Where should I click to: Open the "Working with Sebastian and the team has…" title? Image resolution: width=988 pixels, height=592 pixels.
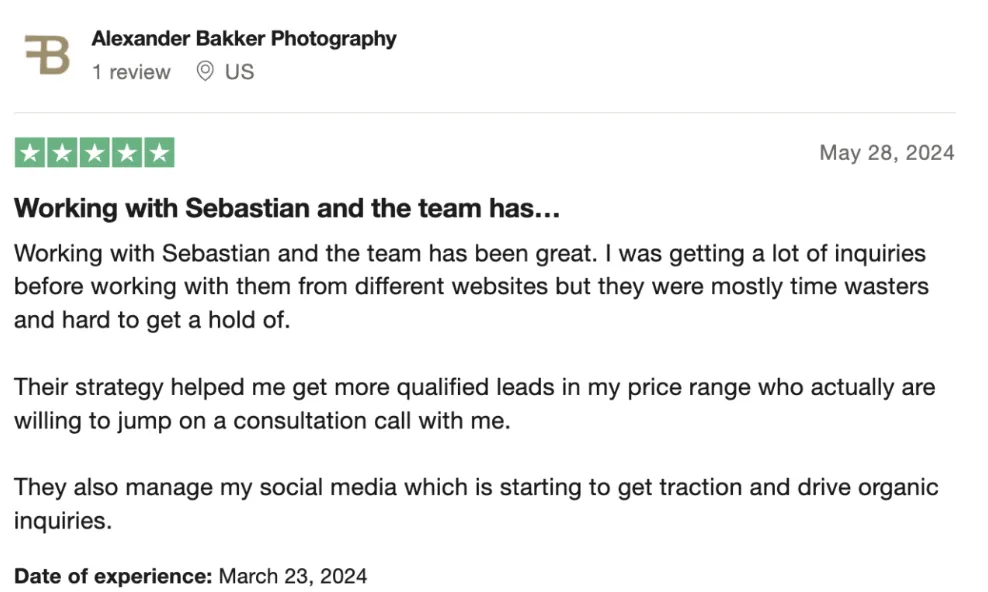point(287,208)
